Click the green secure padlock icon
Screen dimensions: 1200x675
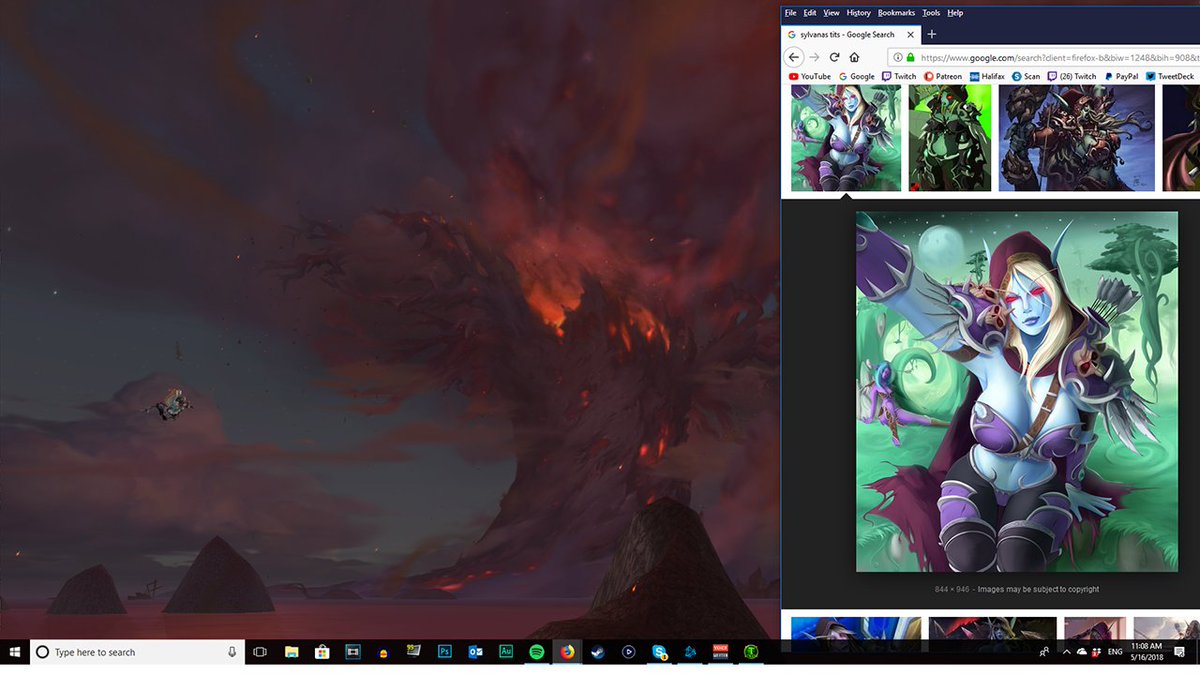tap(910, 58)
